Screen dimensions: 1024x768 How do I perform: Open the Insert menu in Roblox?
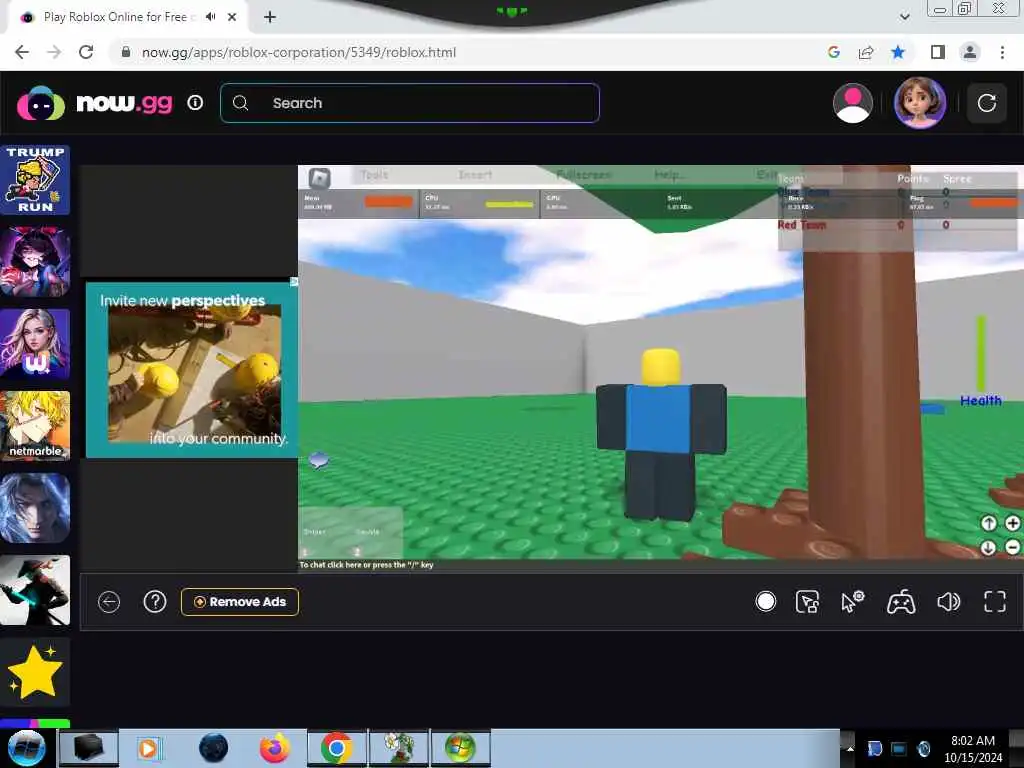tap(475, 175)
